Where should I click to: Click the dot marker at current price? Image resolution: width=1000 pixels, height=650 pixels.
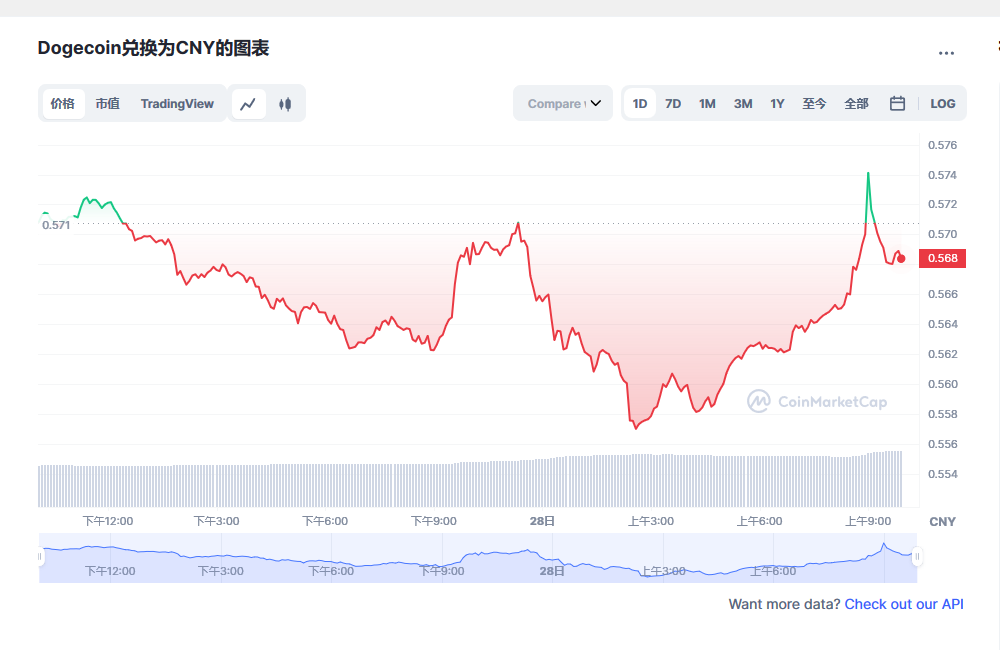899,258
